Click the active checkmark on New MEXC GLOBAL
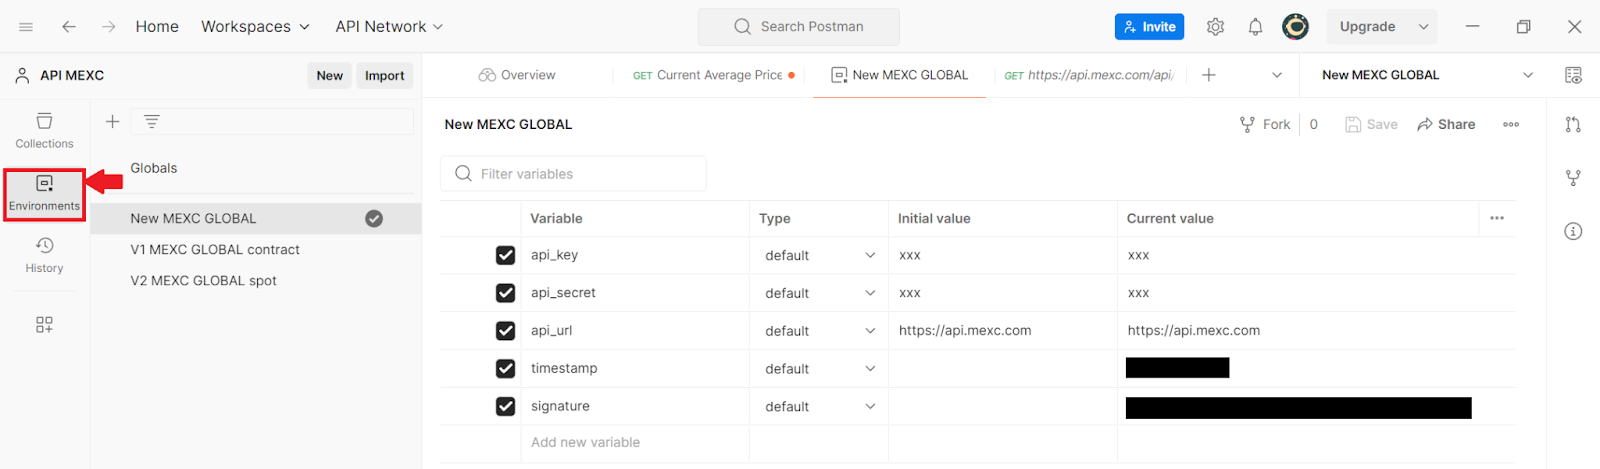 pyautogui.click(x=374, y=218)
